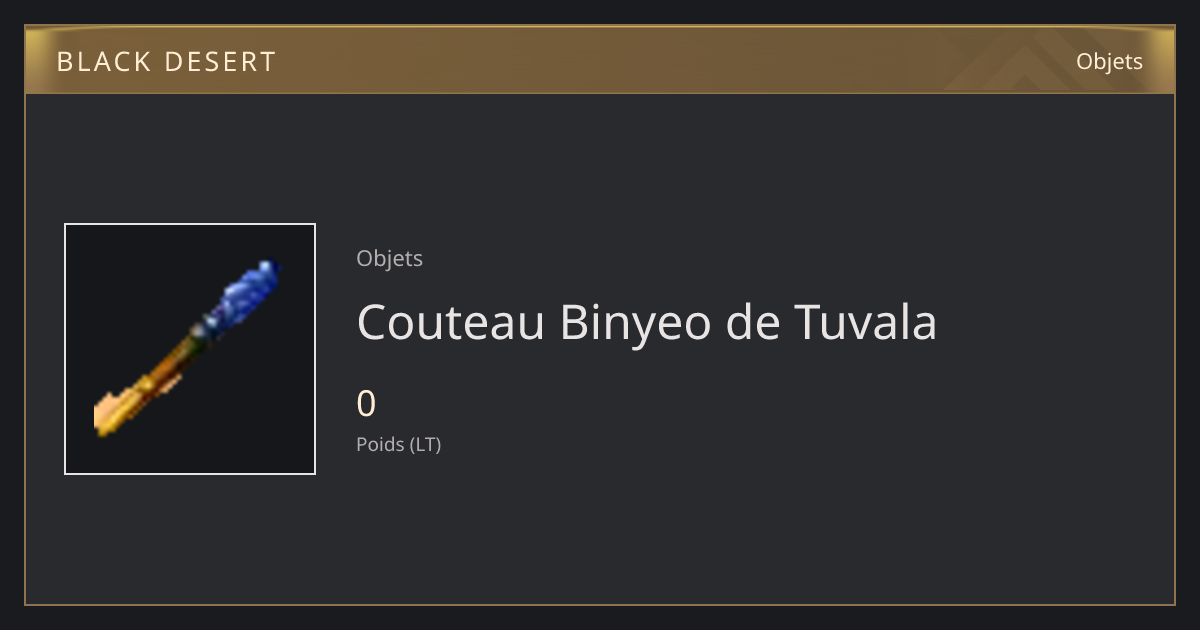
Task: Click the word Couteau in the item name
Action: click(450, 322)
